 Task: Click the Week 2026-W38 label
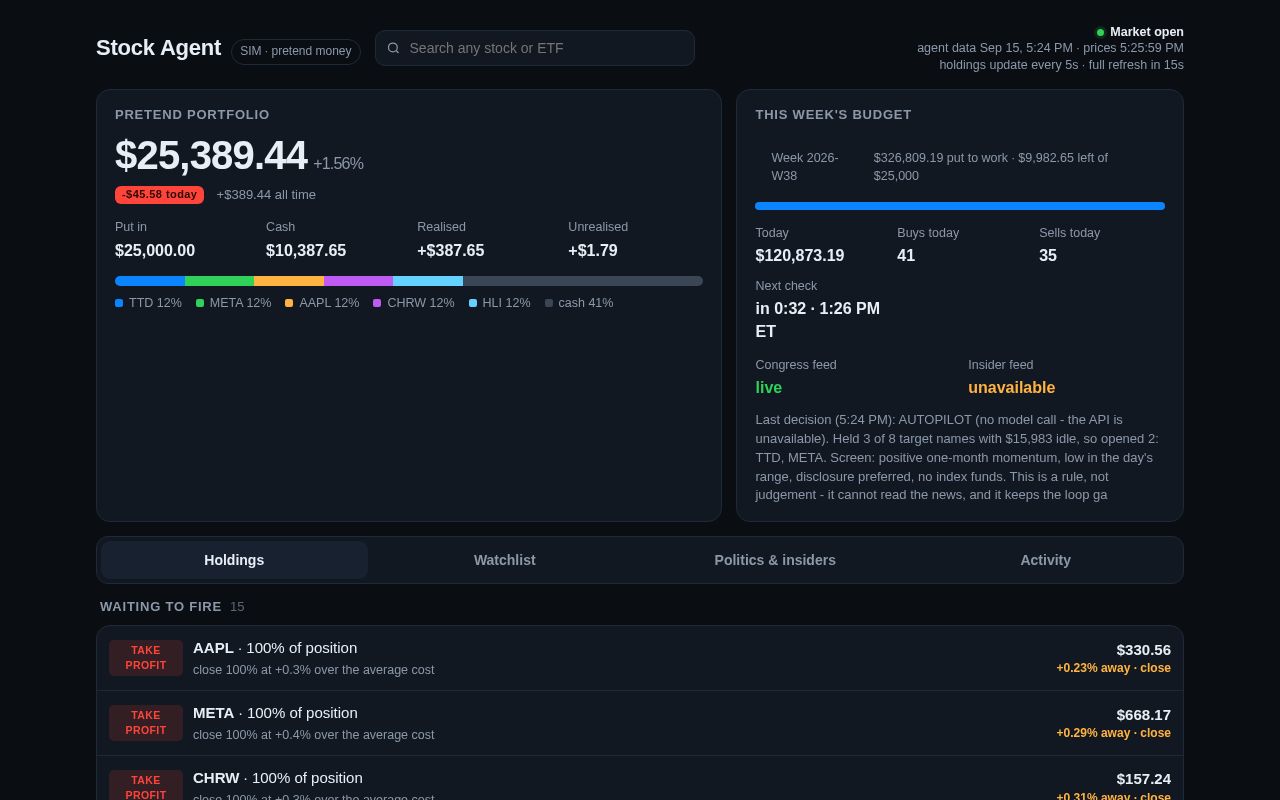[x=805, y=167]
